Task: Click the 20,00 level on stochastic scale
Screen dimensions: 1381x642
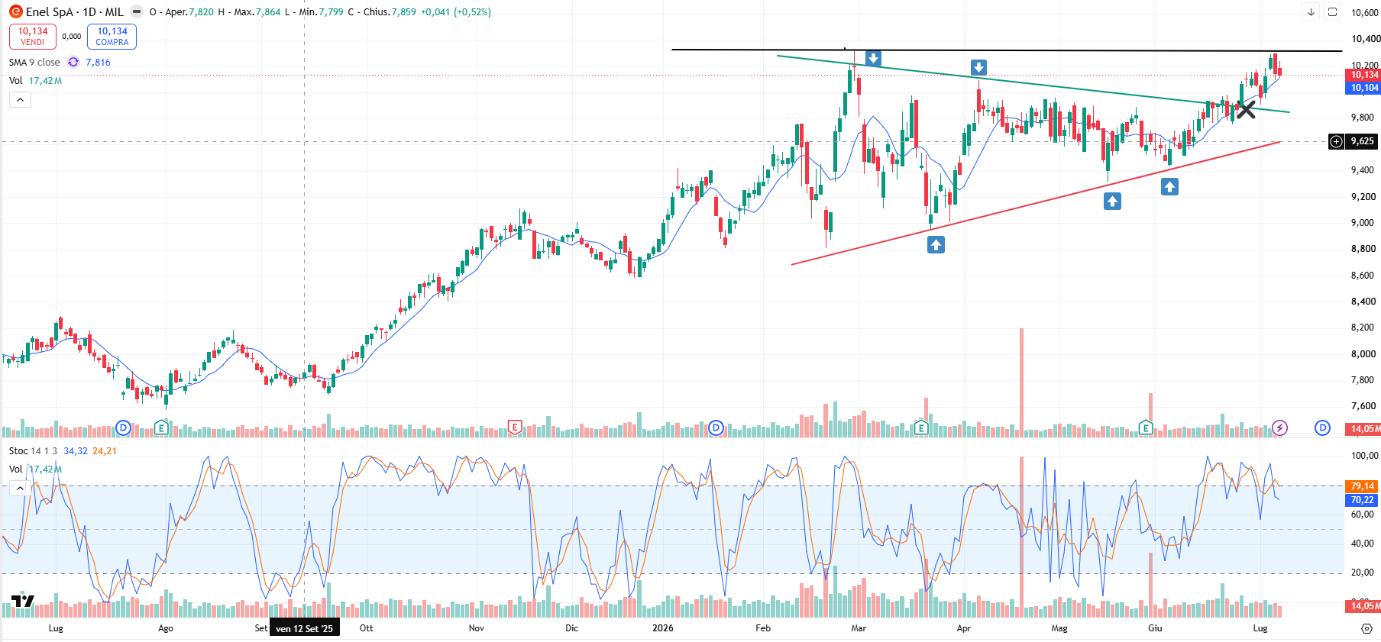Action: point(1363,573)
